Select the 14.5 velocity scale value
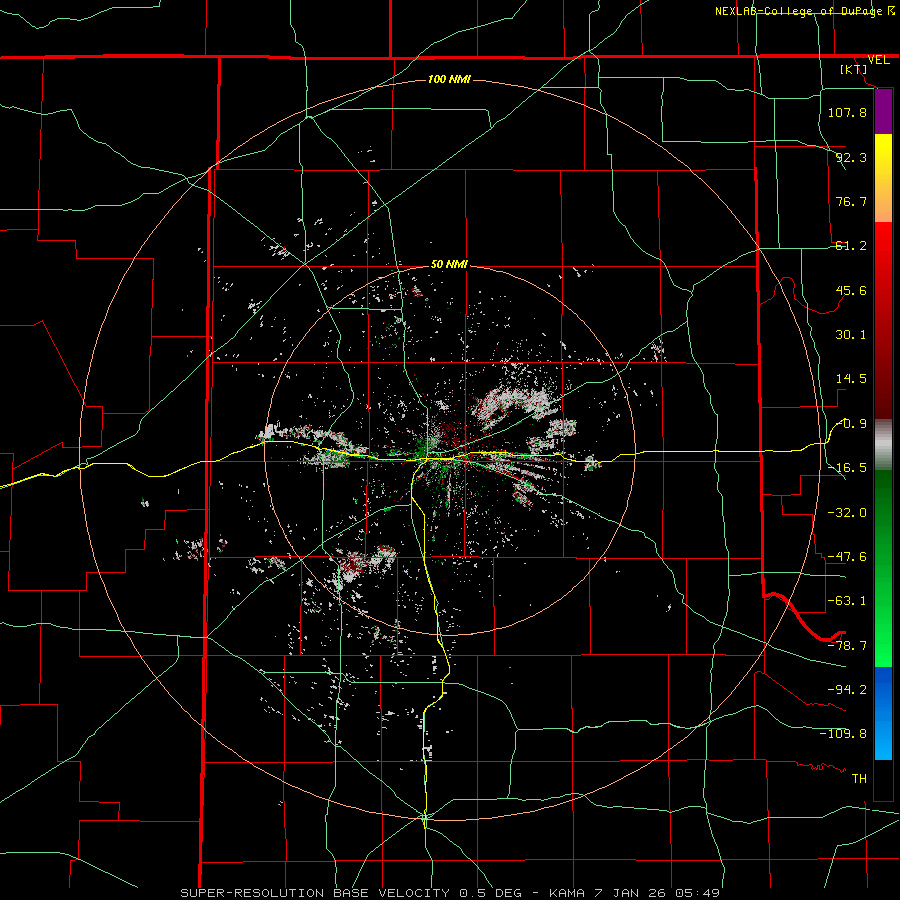This screenshot has height=900, width=900. coord(851,379)
